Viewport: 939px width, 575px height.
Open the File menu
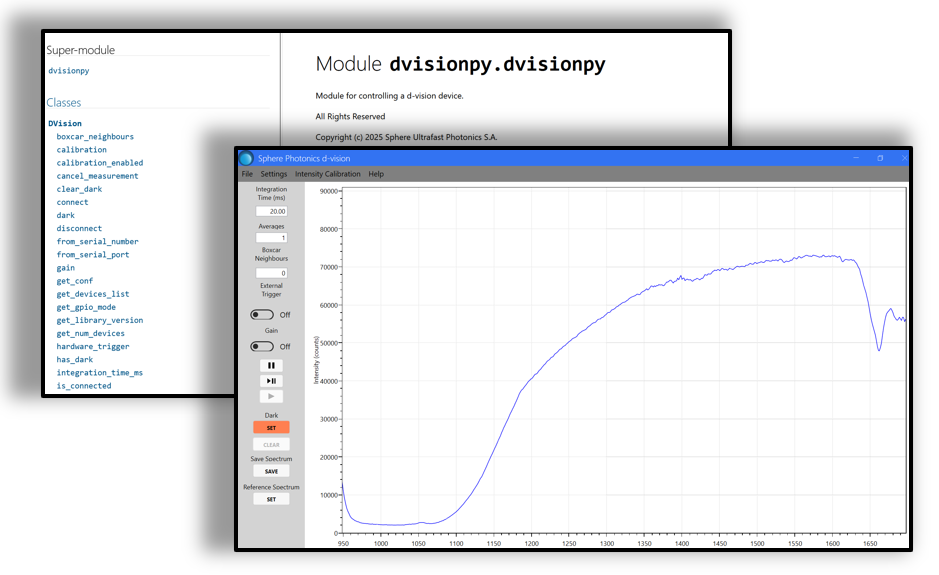247,174
